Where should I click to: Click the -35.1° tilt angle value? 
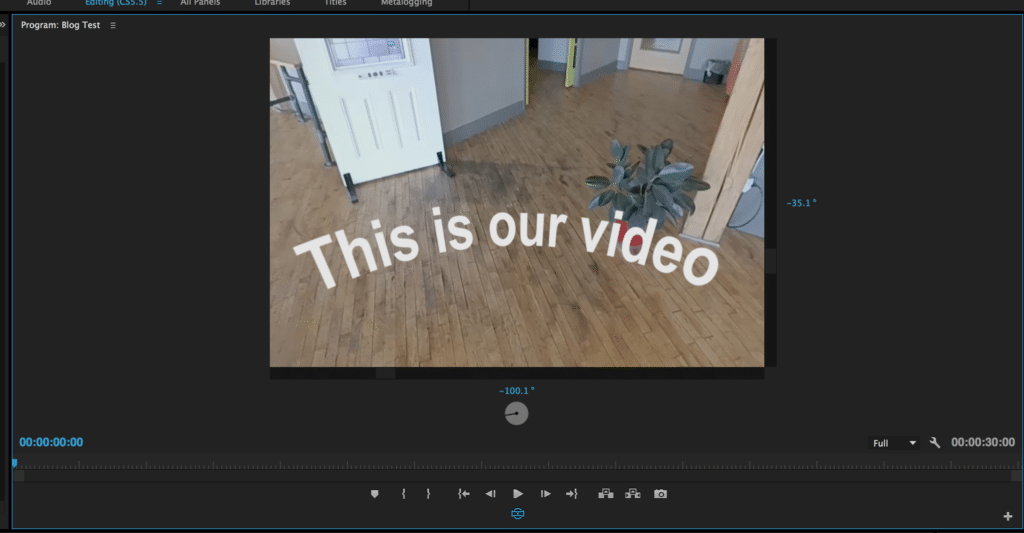pos(801,203)
